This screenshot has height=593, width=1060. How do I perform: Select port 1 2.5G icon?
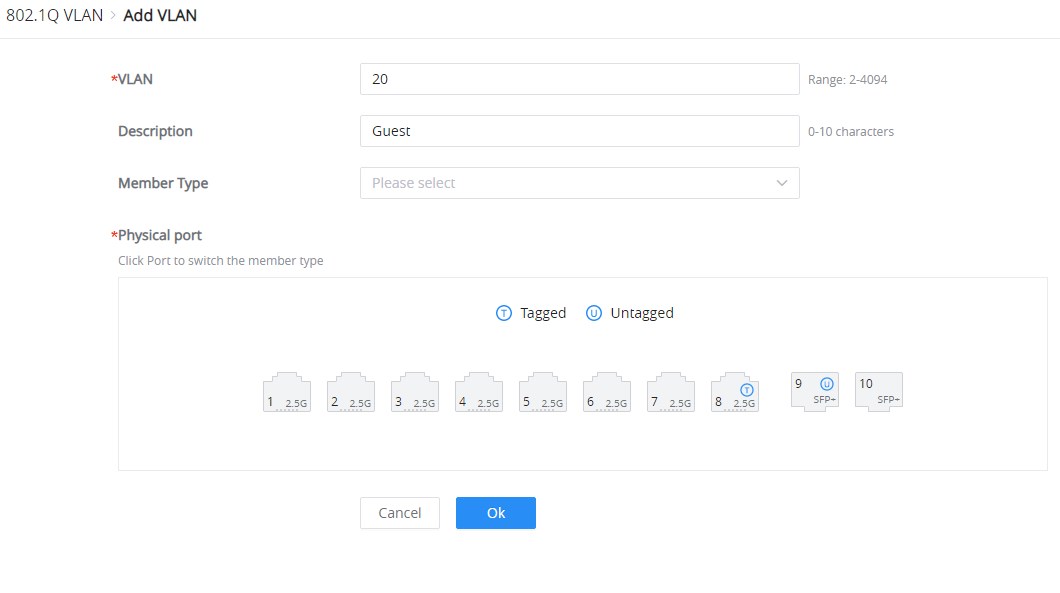287,392
